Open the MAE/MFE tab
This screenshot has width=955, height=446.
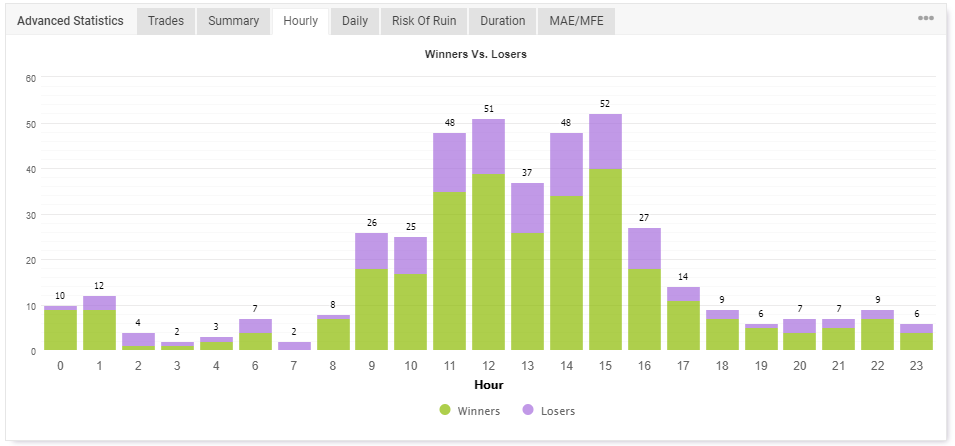576,21
